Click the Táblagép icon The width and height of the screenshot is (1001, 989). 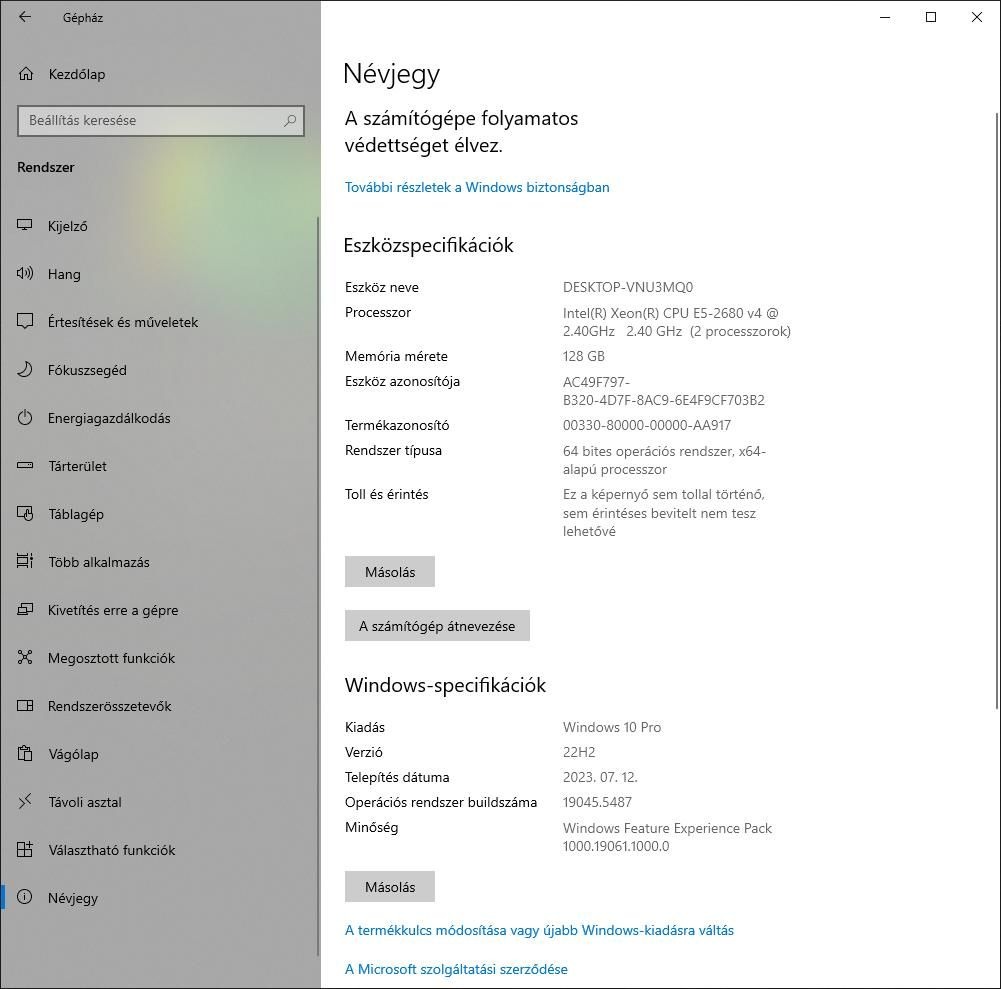coord(25,513)
